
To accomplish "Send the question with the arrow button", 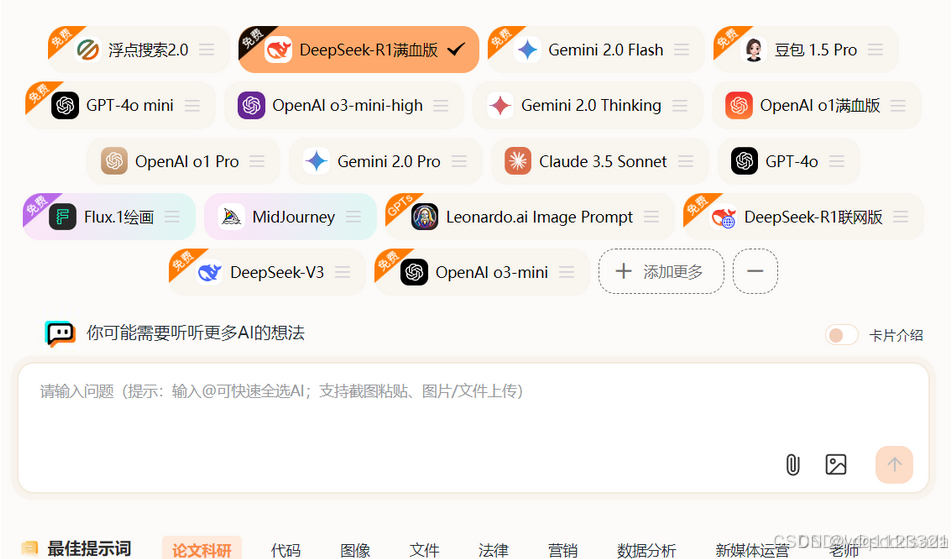I will coord(894,465).
